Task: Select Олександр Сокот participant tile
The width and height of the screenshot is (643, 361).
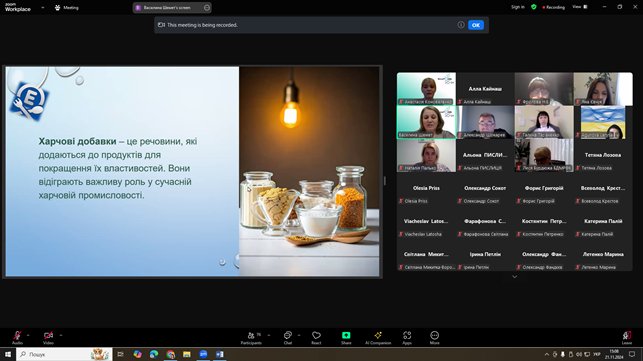Action: pyautogui.click(x=485, y=188)
